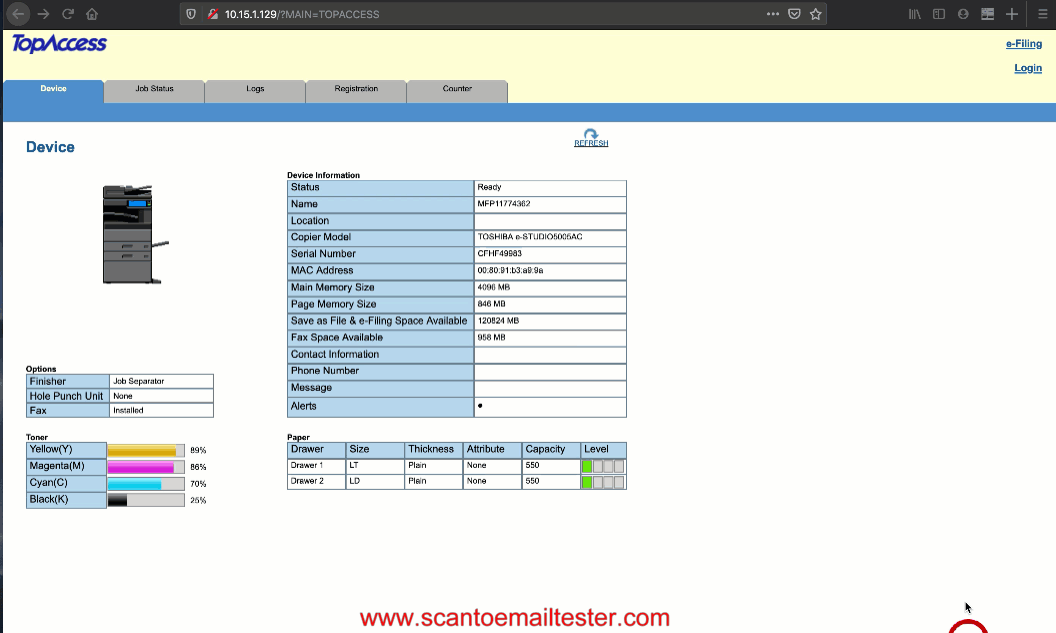Open the Logs tab
Image resolution: width=1056 pixels, height=633 pixels.
click(255, 89)
